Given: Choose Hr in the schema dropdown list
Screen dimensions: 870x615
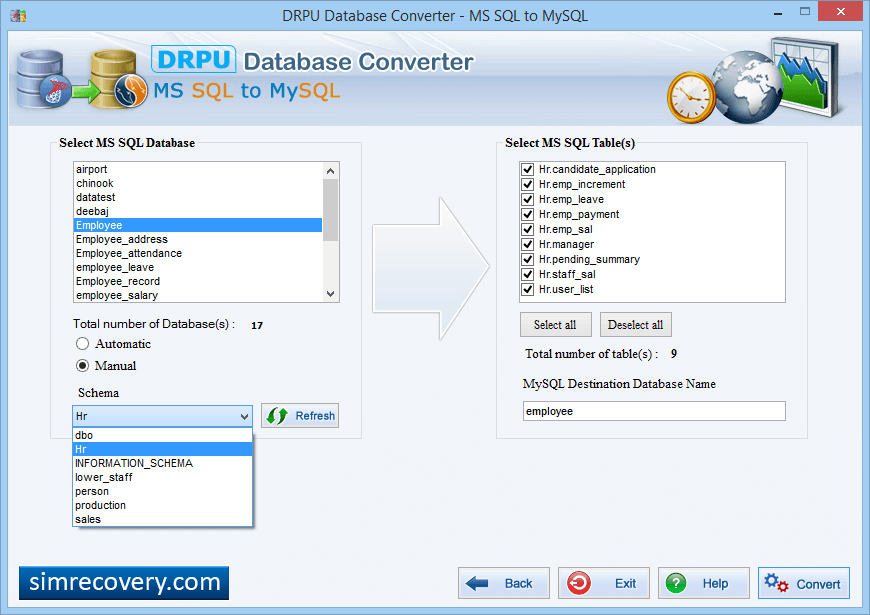Looking at the screenshot, I should 163,449.
